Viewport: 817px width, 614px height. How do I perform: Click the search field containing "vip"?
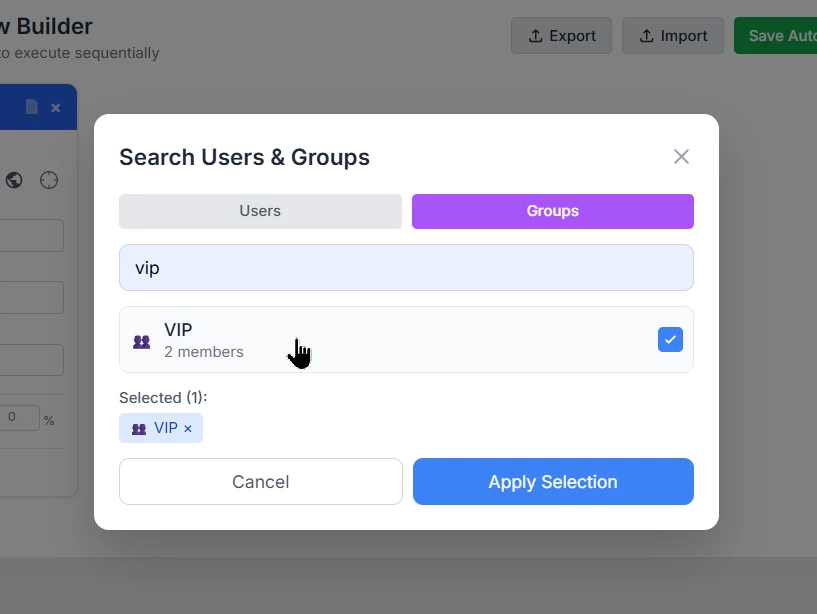coord(406,268)
